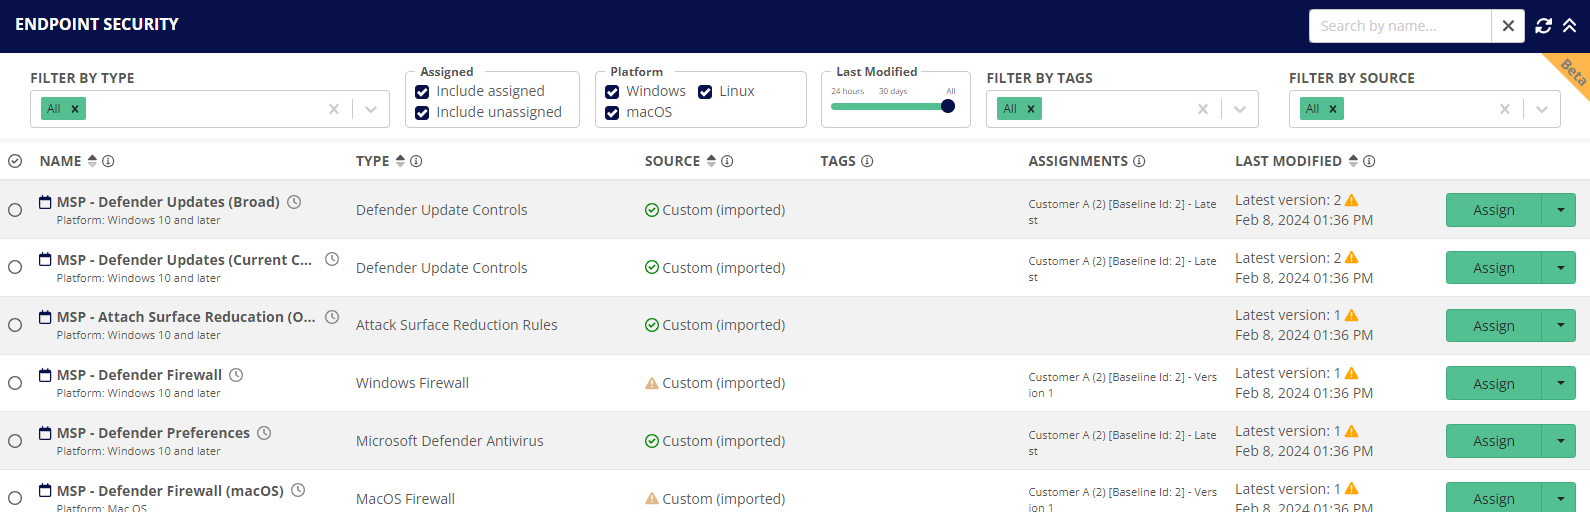The width and height of the screenshot is (1590, 512).
Task: Expand the Filter by Tags dropdown
Action: coord(1240,109)
